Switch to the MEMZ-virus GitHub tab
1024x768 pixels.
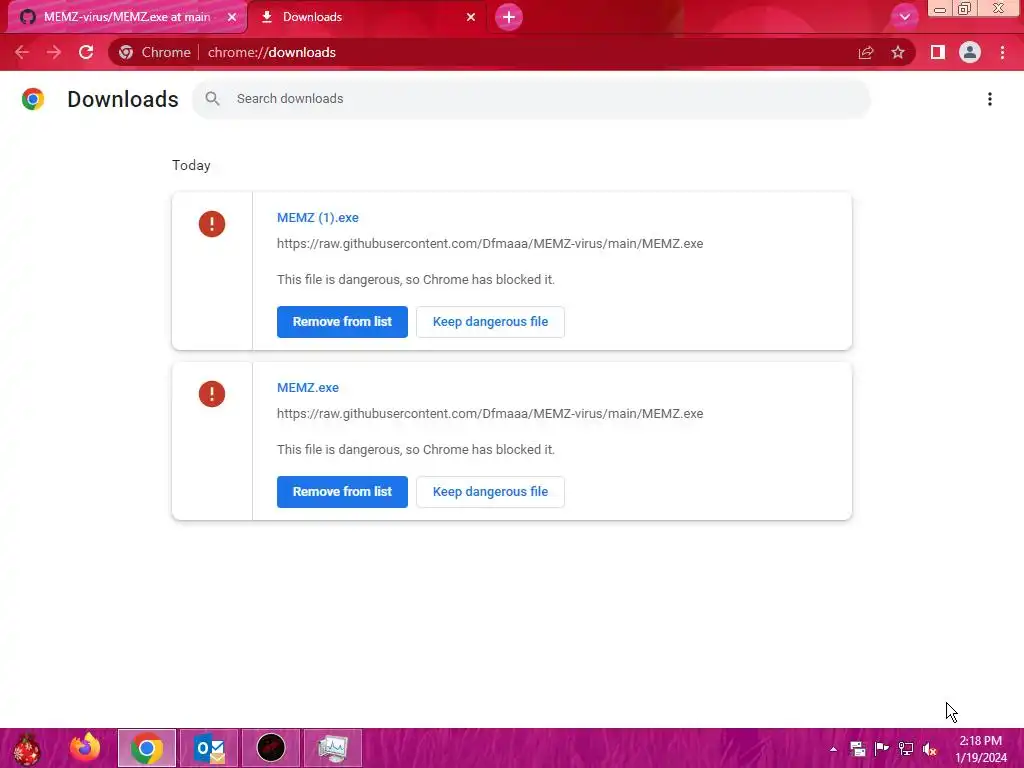point(127,17)
